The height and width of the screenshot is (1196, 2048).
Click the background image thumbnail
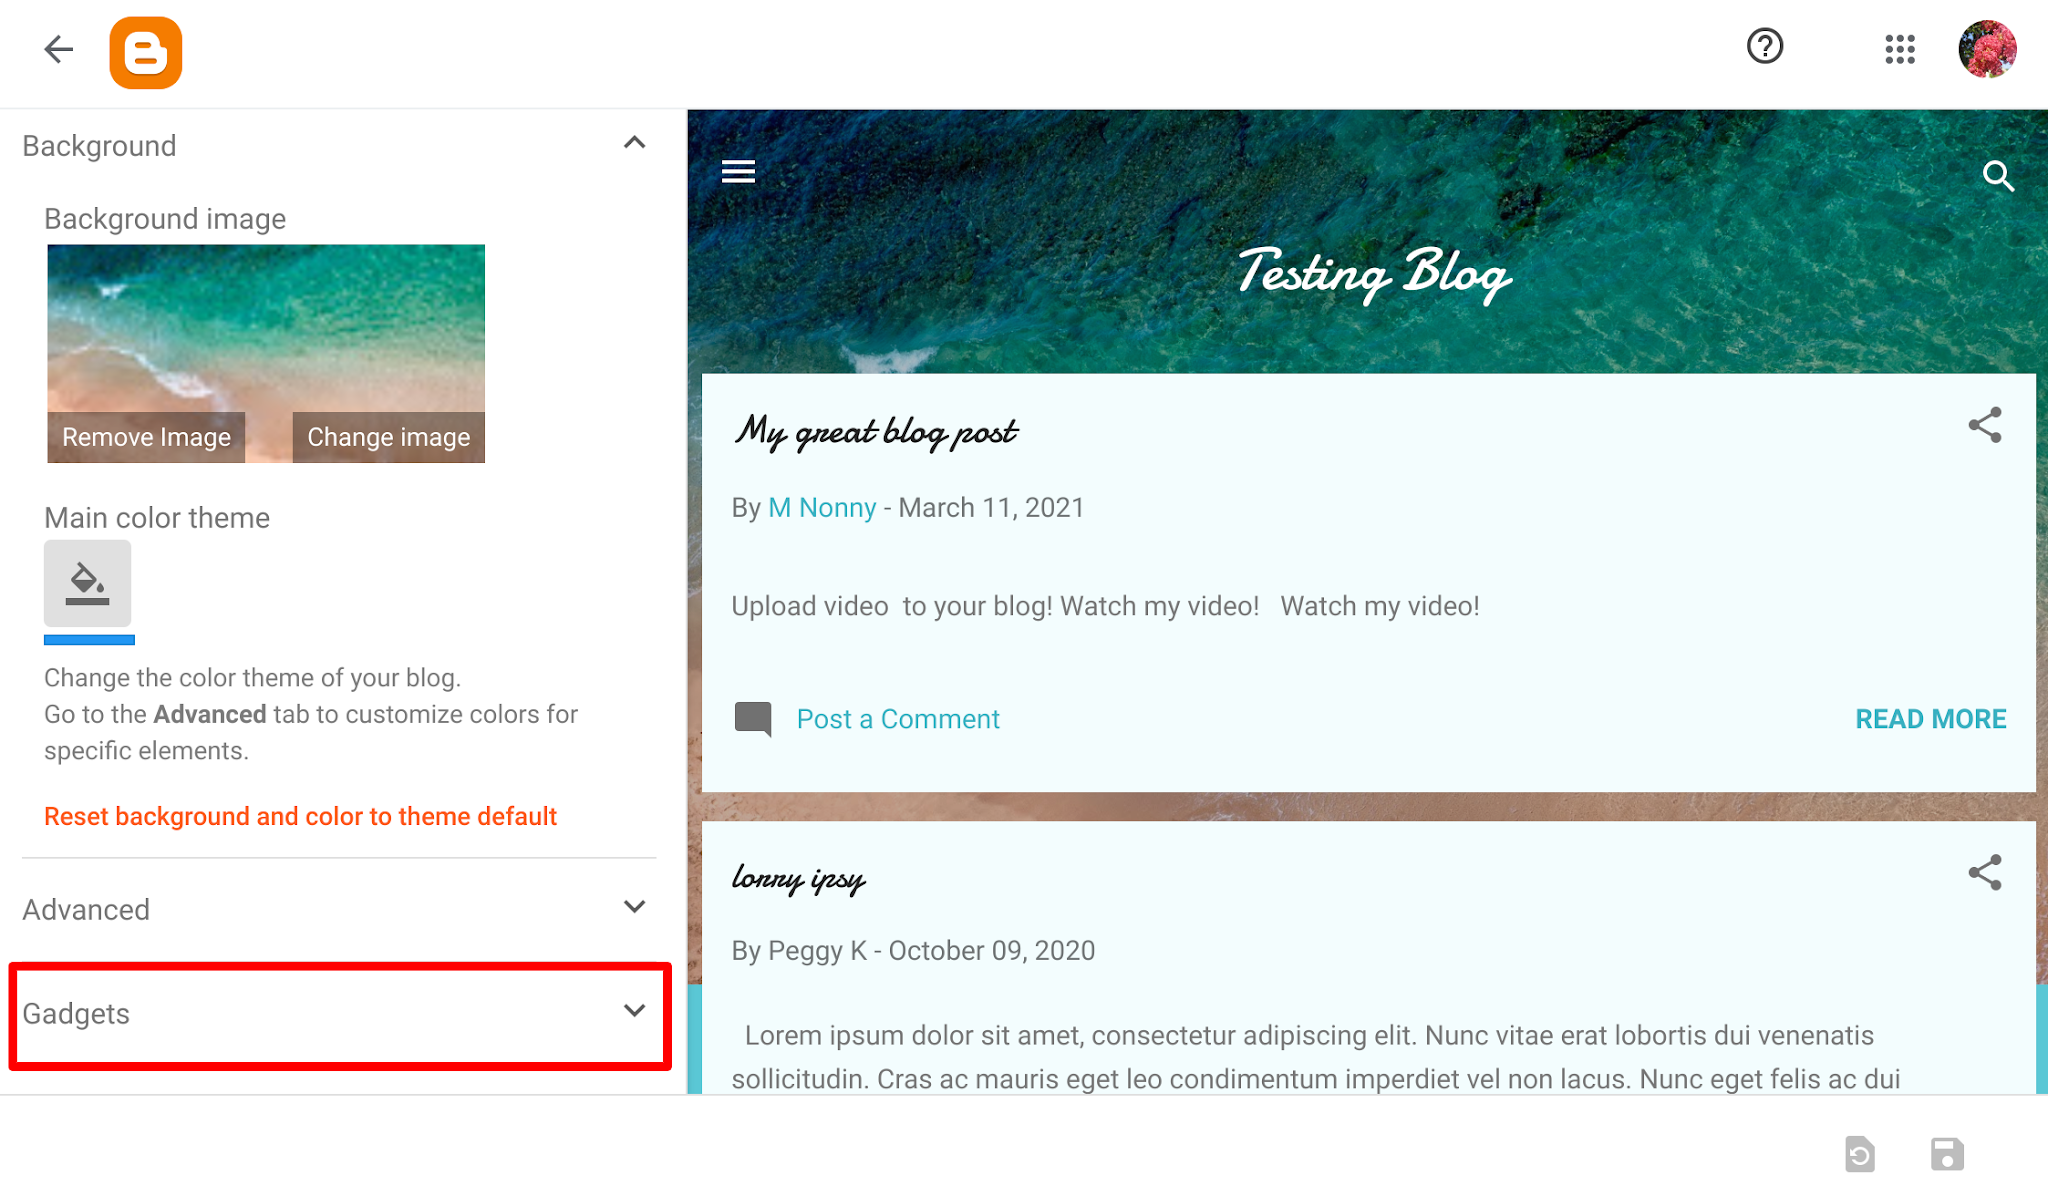tap(264, 330)
